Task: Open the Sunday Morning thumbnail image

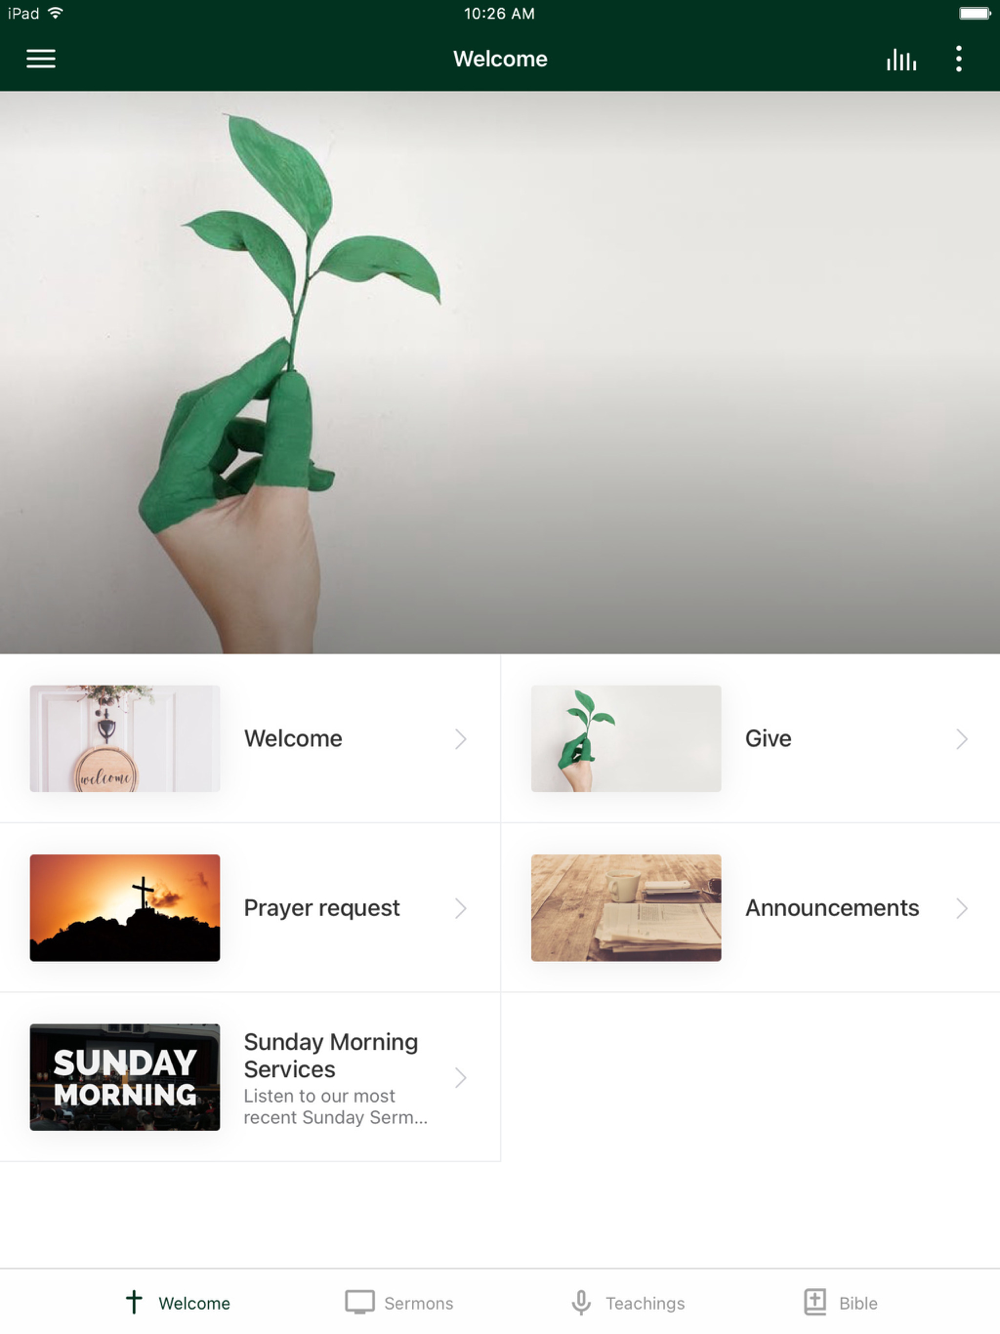Action: 125,1077
